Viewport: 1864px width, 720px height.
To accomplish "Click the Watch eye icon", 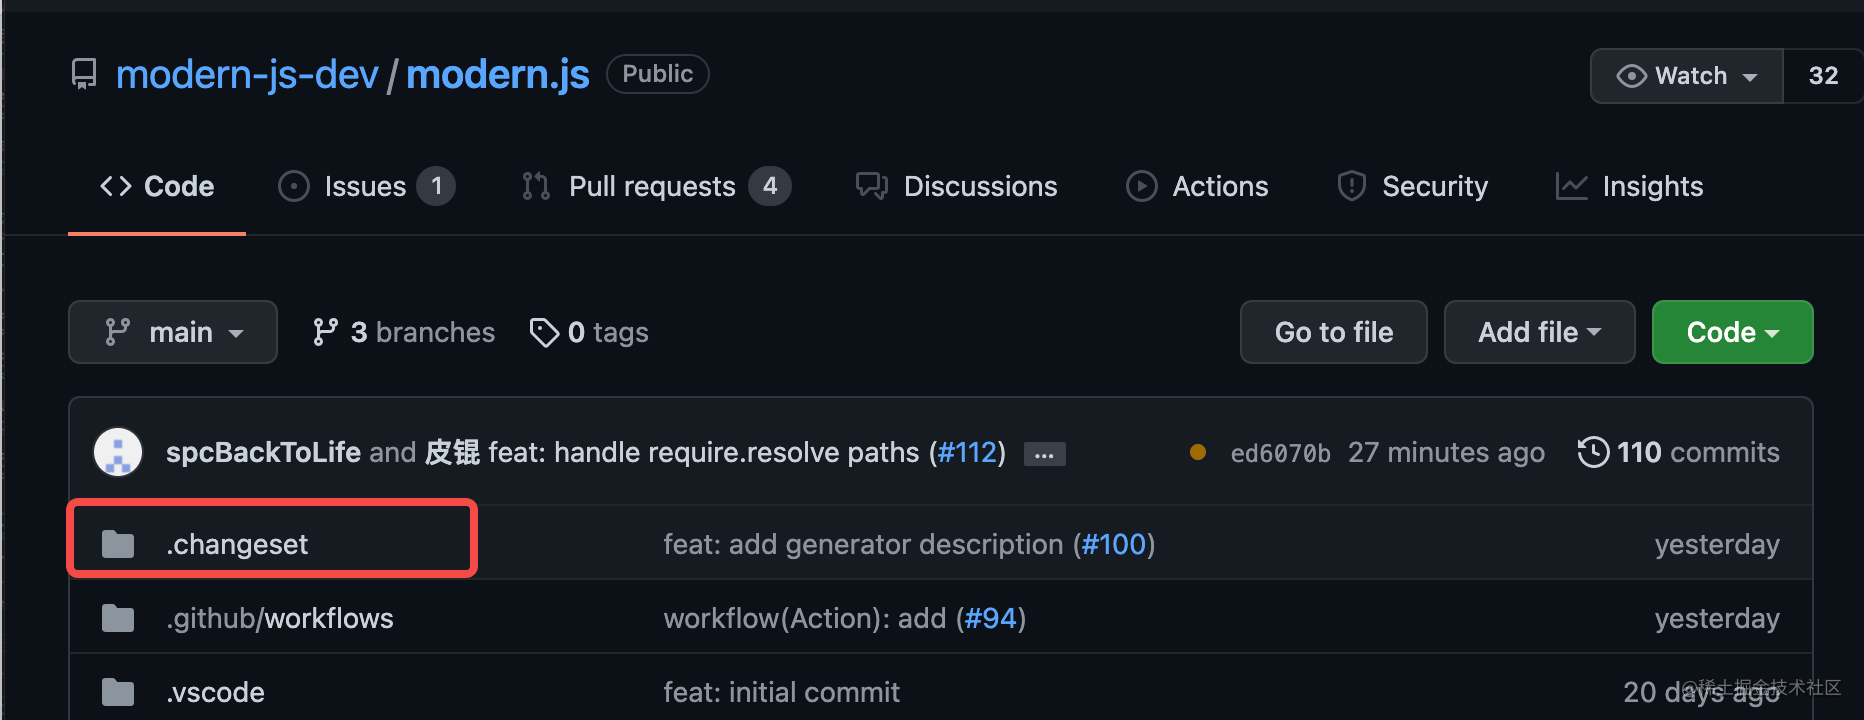I will click(1631, 76).
